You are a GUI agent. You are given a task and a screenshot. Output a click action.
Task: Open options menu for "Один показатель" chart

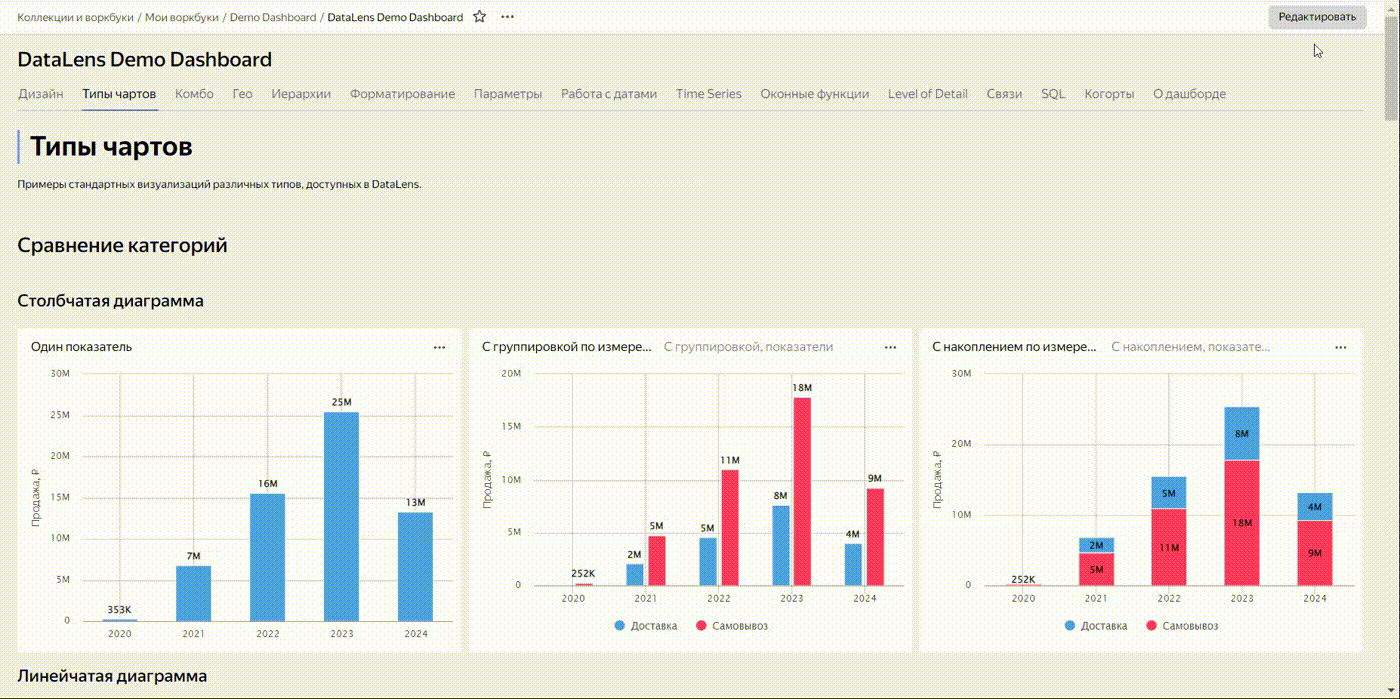(439, 347)
